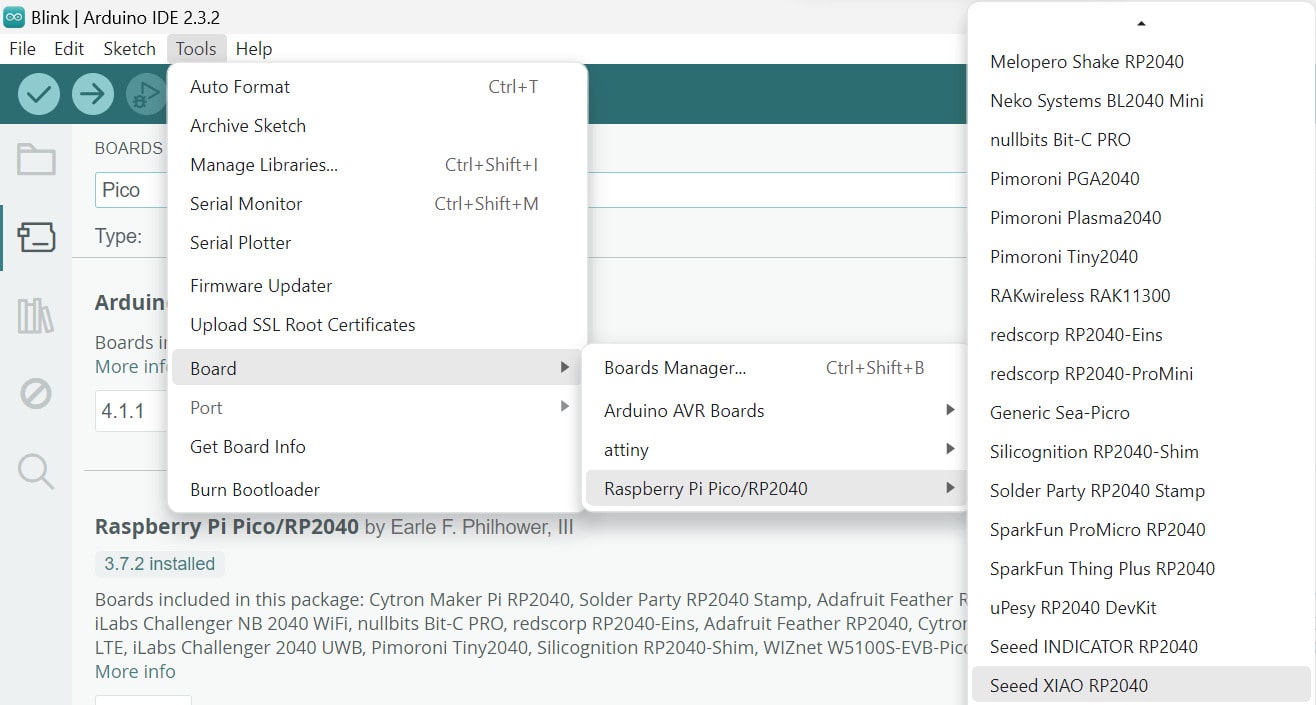Open the Help menu
This screenshot has height=705, width=1316.
click(x=254, y=48)
